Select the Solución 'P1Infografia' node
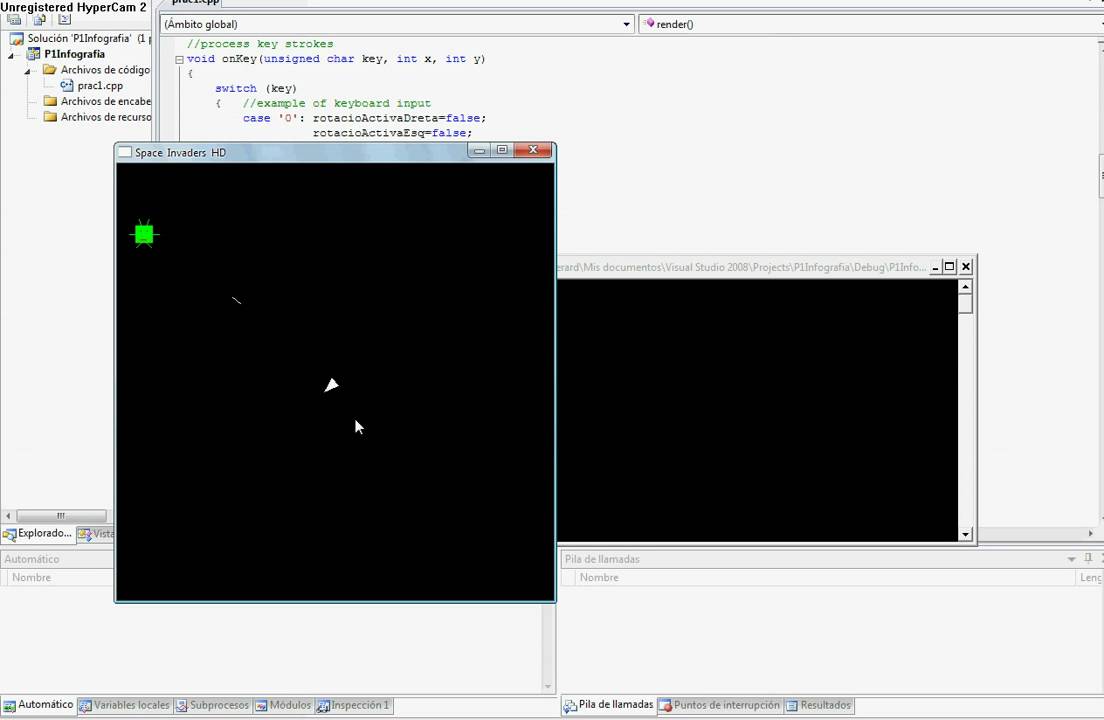The height and width of the screenshot is (720, 1104). 80,39
